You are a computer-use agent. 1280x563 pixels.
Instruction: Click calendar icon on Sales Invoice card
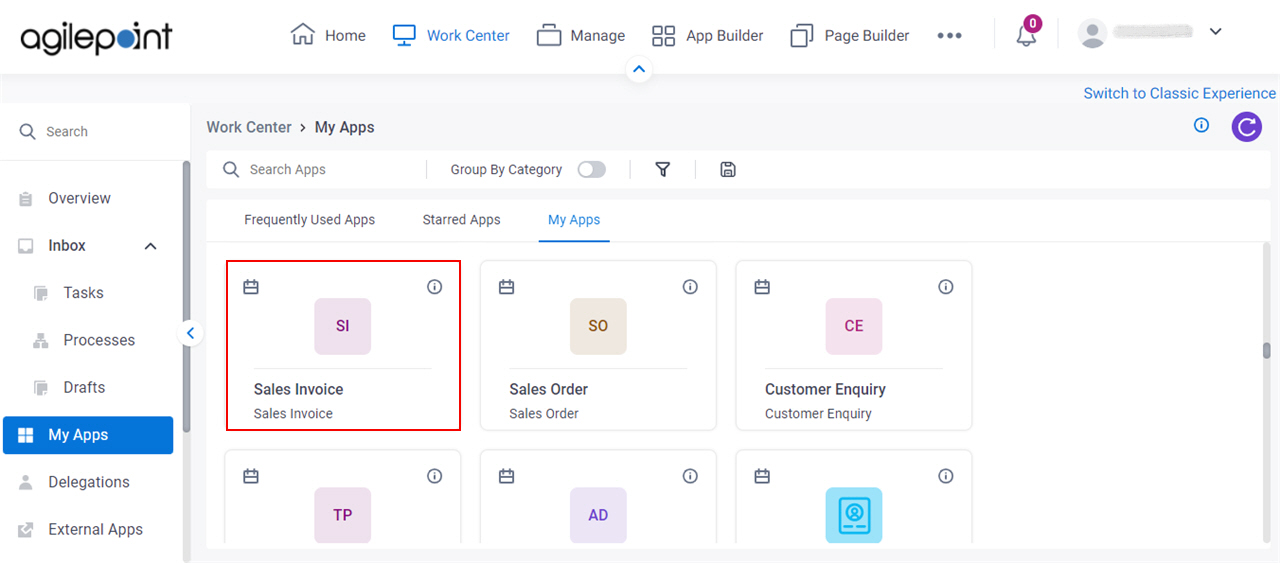[x=251, y=287]
